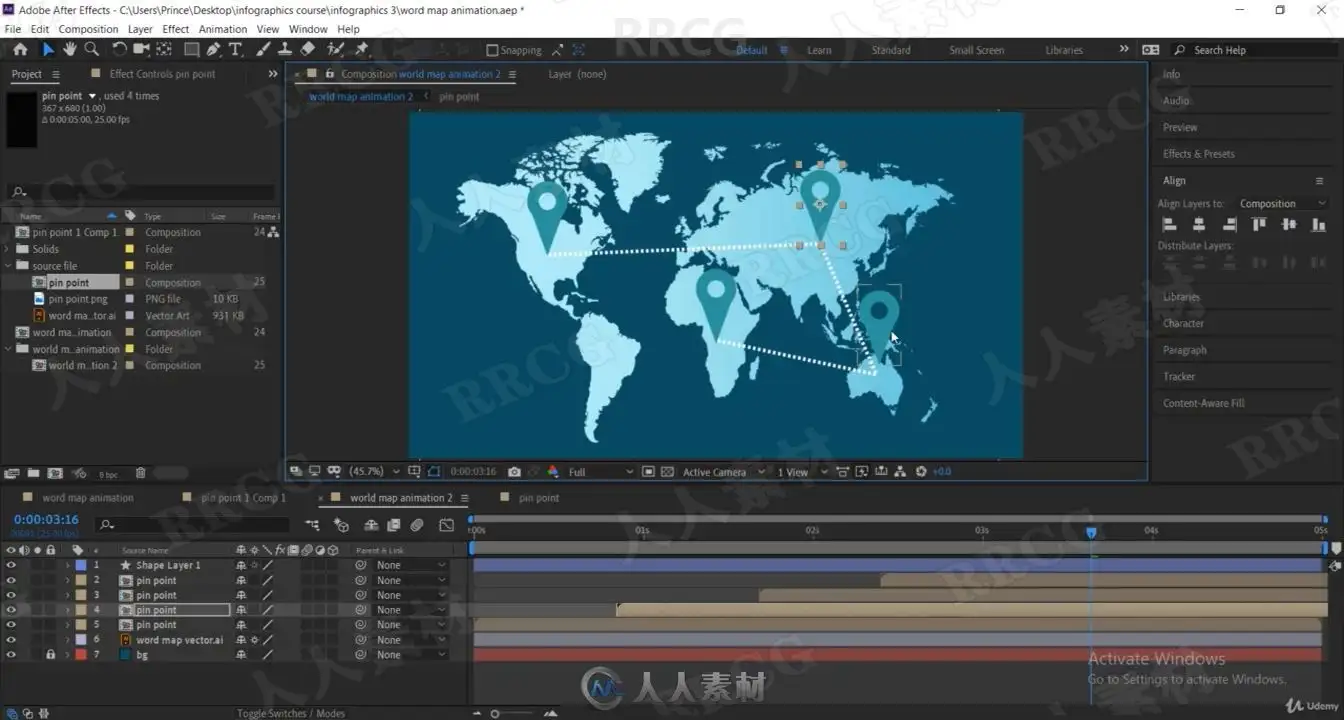Select the Selection (arrow) tool

pos(47,49)
